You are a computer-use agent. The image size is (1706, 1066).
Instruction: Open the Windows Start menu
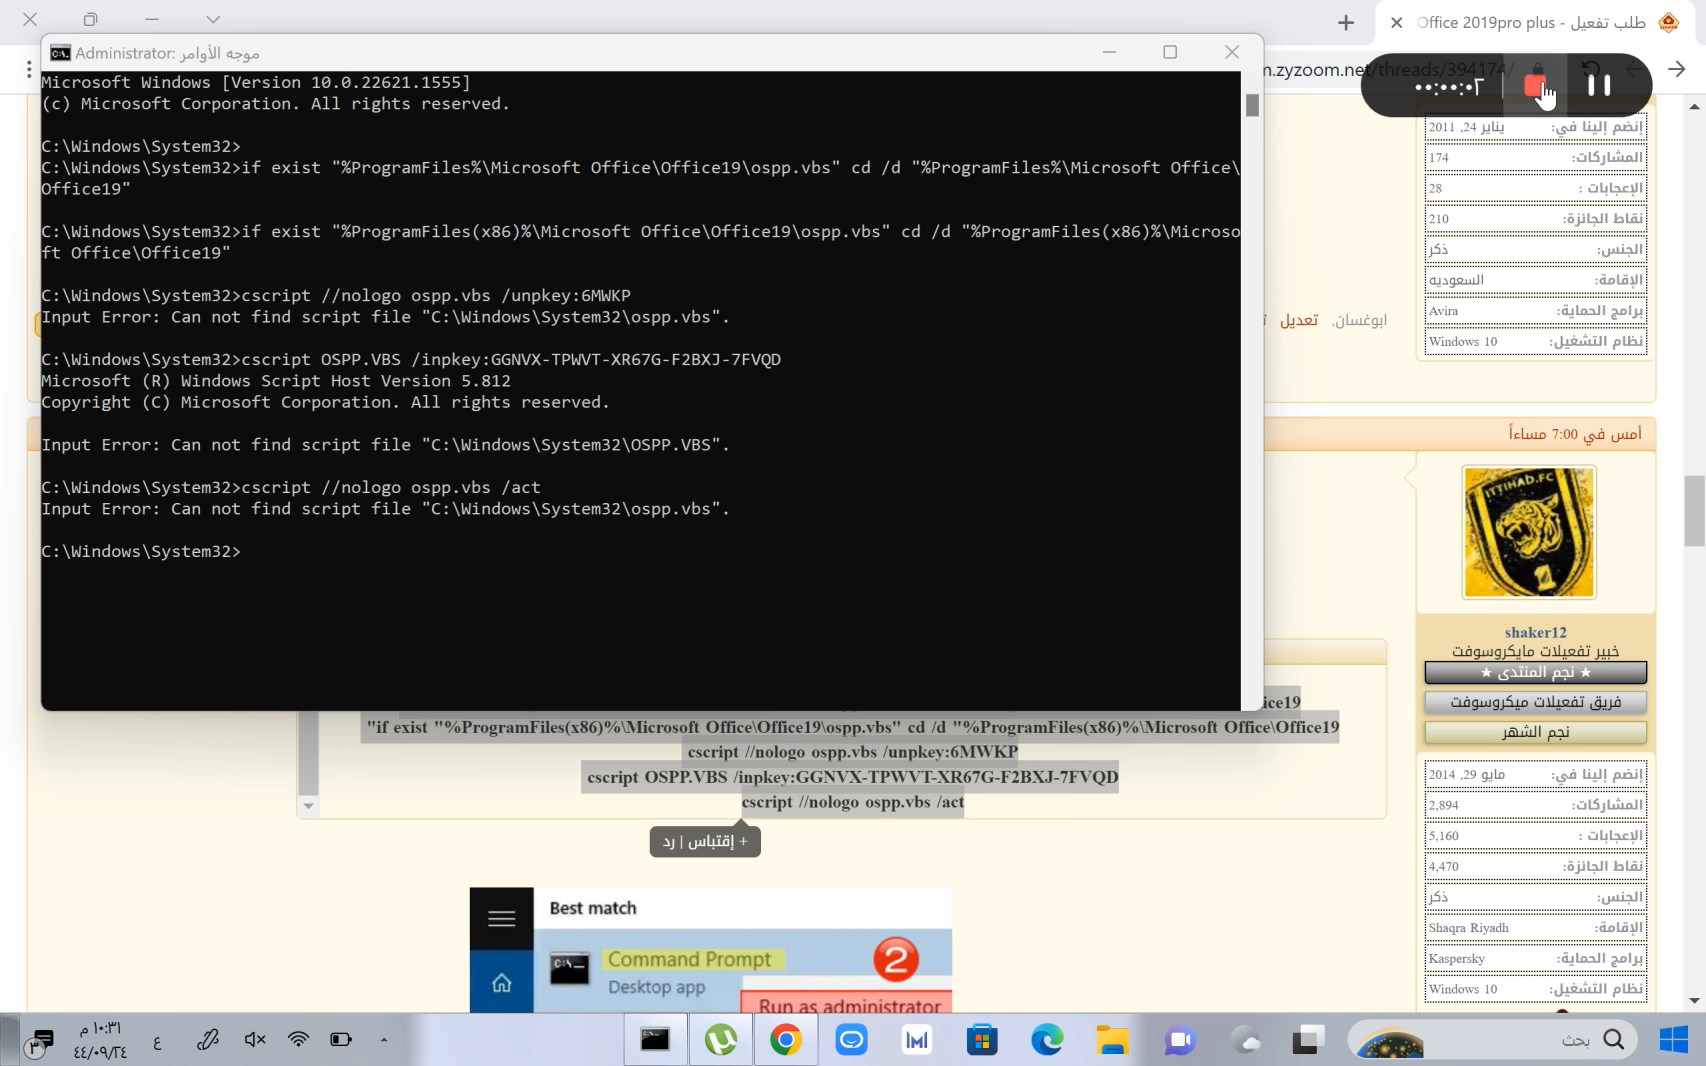coord(1673,1040)
